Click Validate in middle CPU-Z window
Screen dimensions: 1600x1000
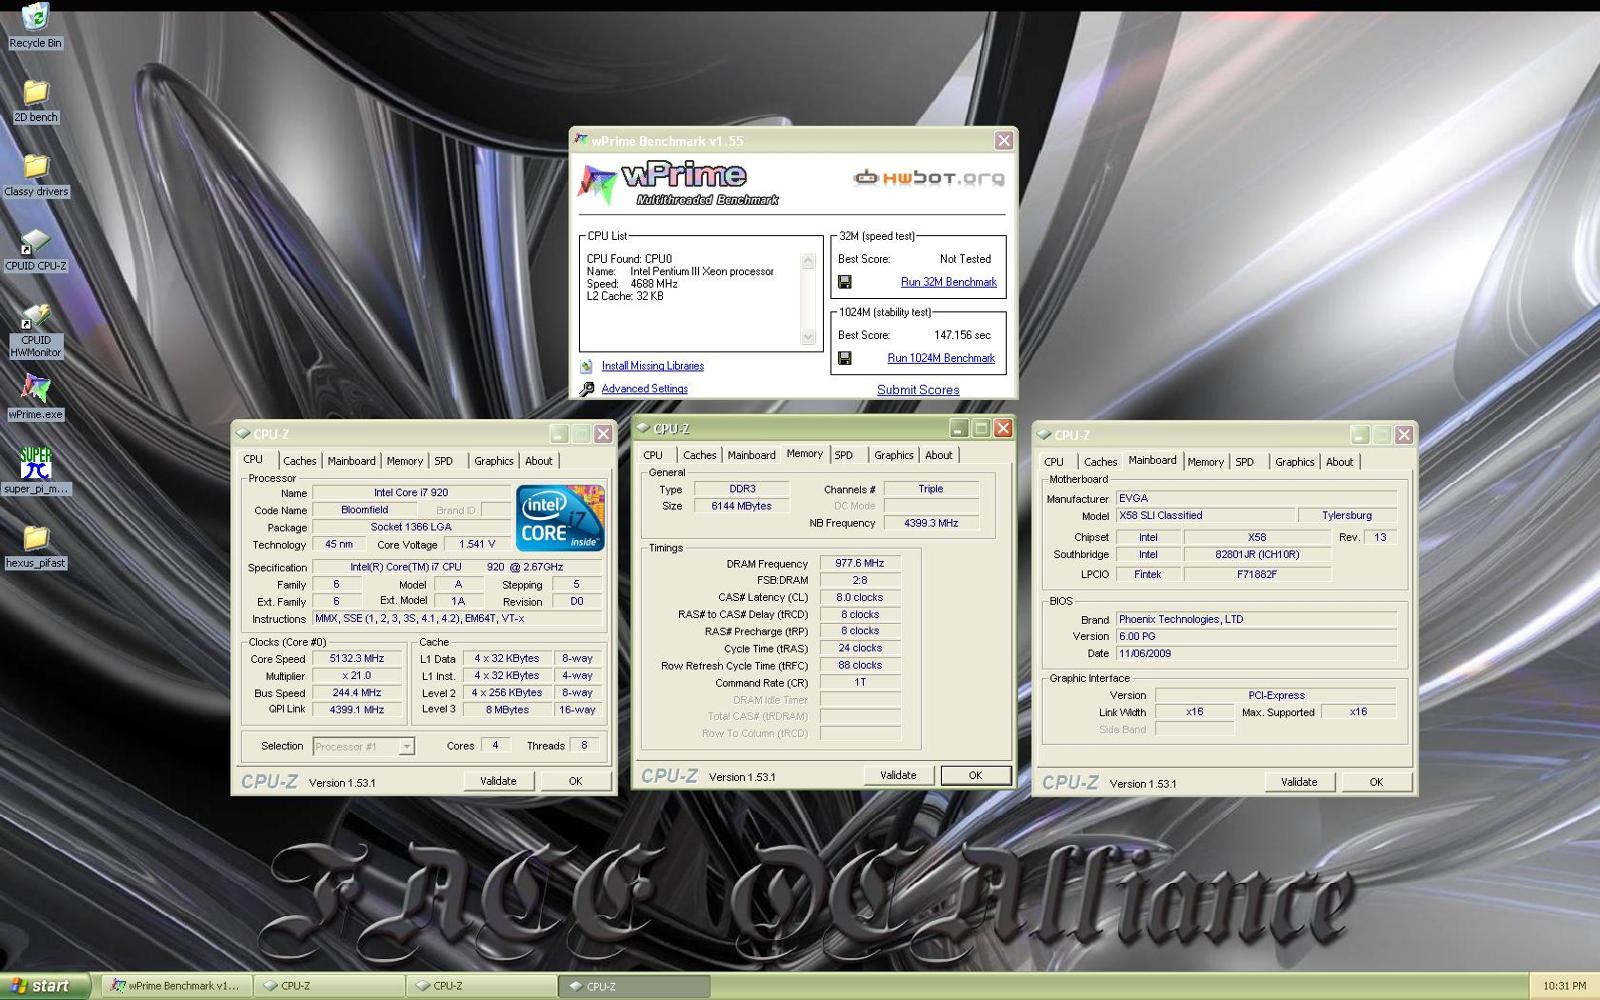[x=898, y=775]
